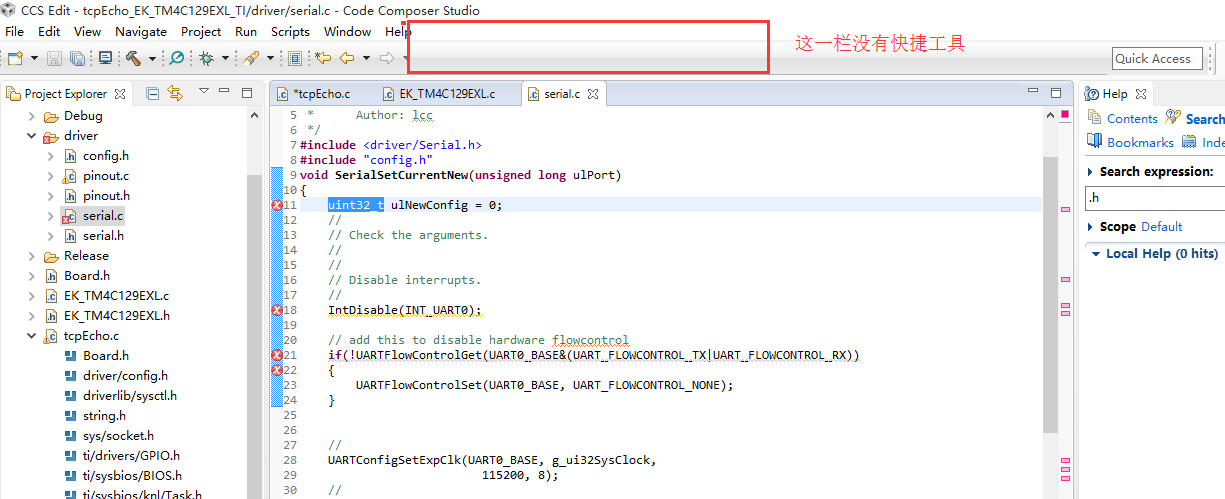Click the Last Edit Location arrow icon

click(x=322, y=58)
